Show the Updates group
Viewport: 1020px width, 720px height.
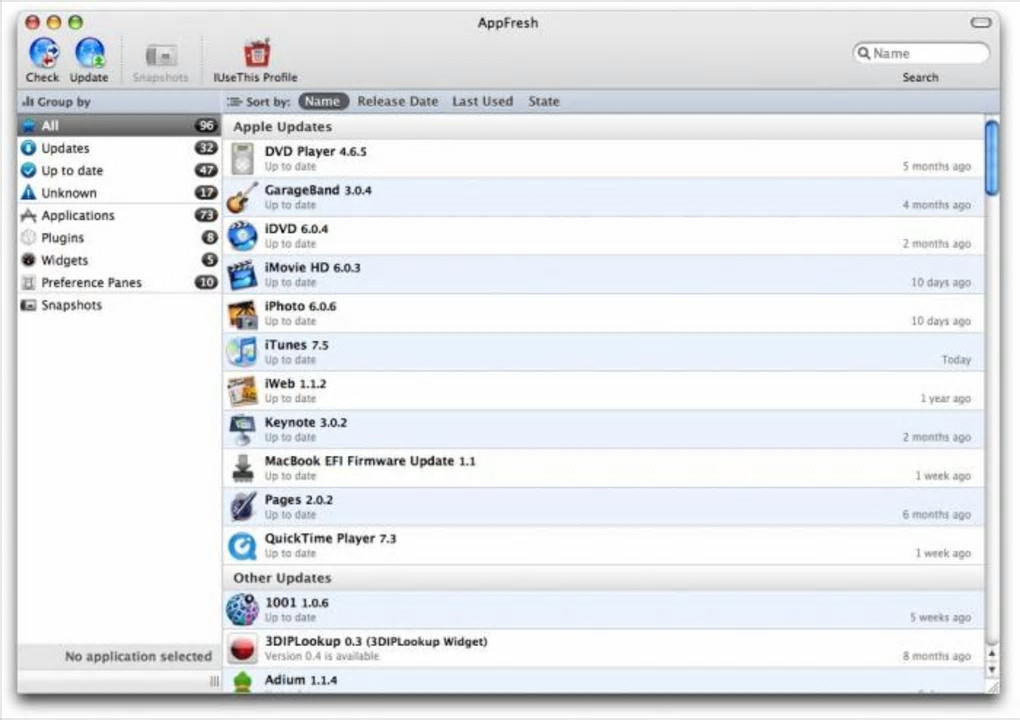[120, 148]
